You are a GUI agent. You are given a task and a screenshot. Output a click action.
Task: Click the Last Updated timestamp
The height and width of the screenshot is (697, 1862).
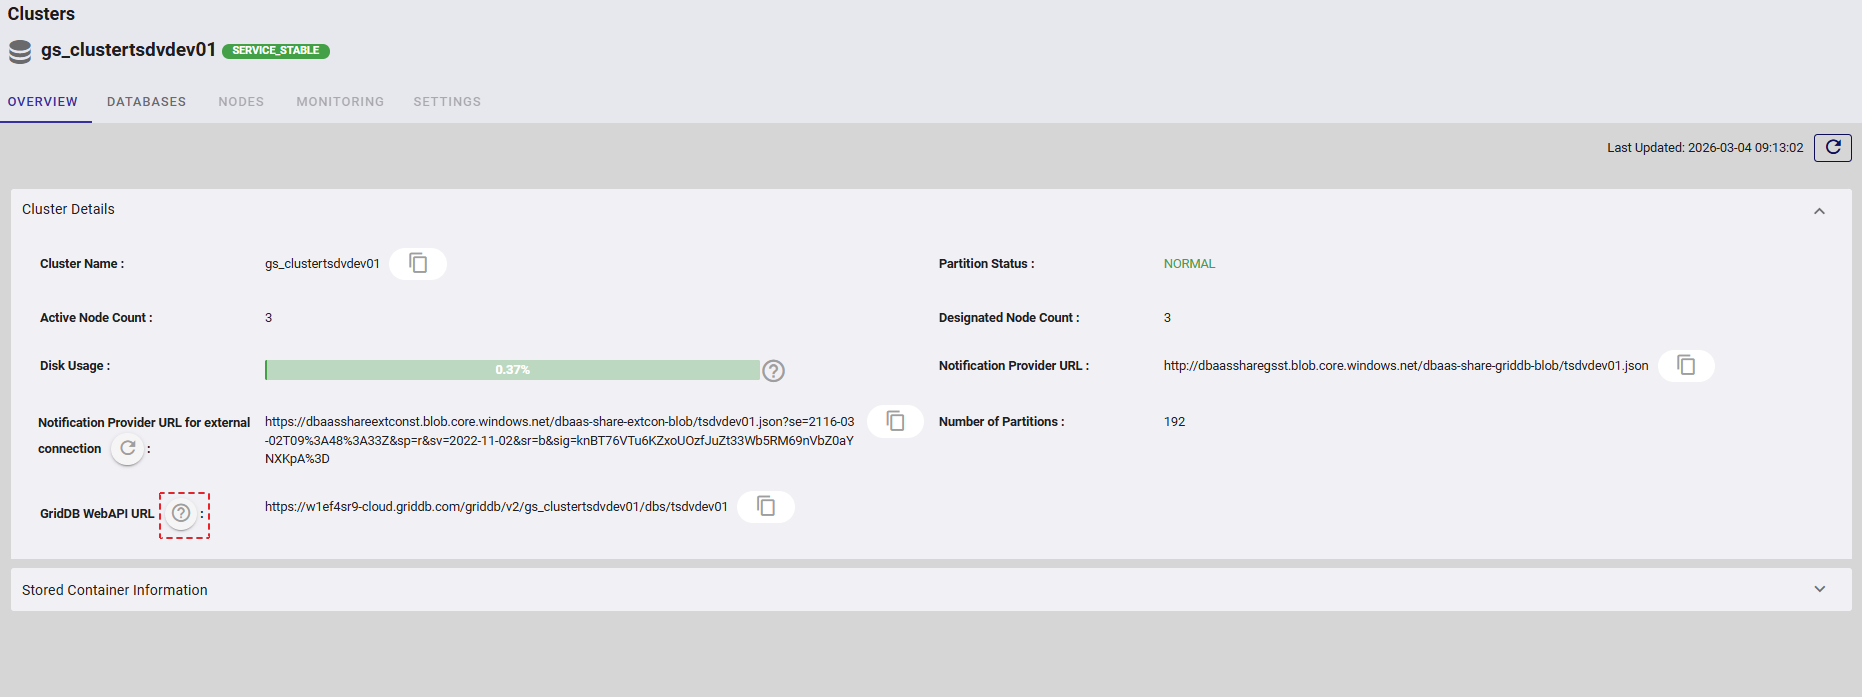[x=1705, y=148]
